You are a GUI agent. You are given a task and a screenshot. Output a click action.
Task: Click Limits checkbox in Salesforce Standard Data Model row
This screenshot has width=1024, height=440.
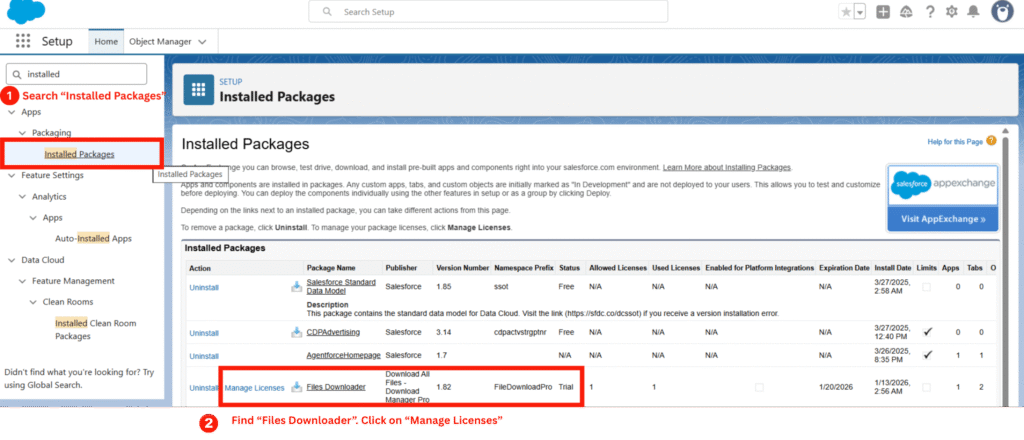point(927,287)
